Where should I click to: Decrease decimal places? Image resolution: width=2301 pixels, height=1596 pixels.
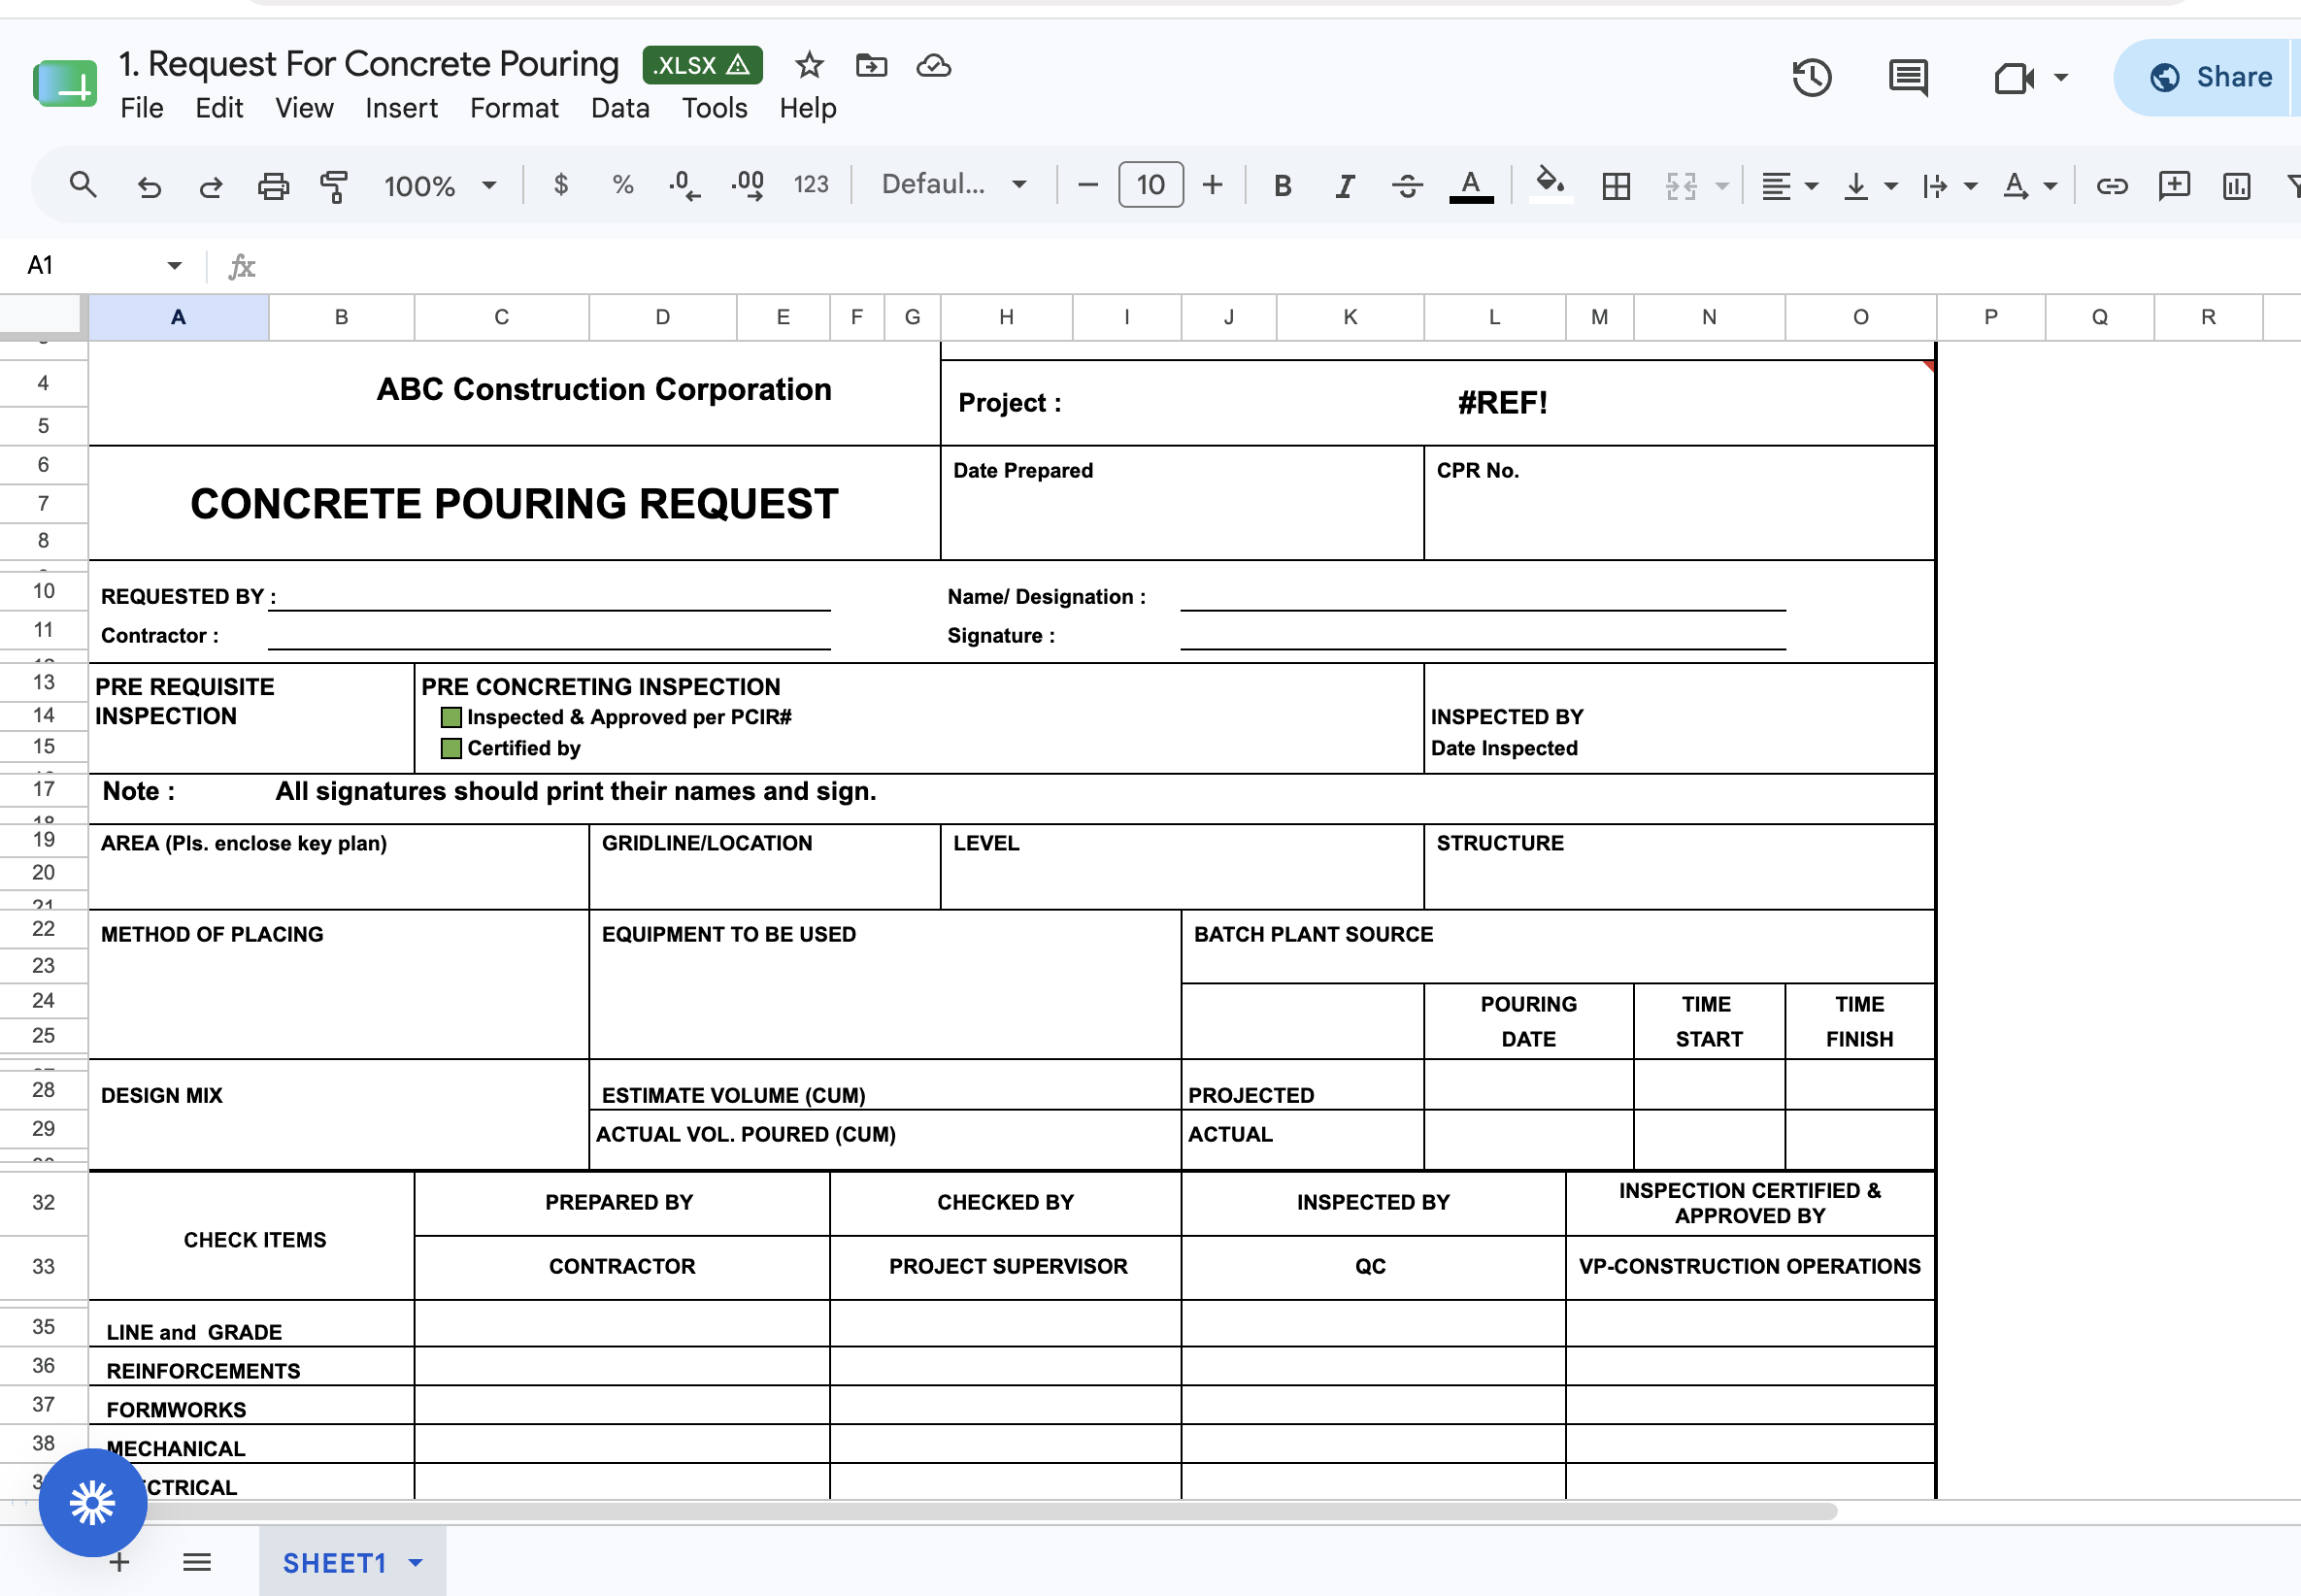[685, 185]
